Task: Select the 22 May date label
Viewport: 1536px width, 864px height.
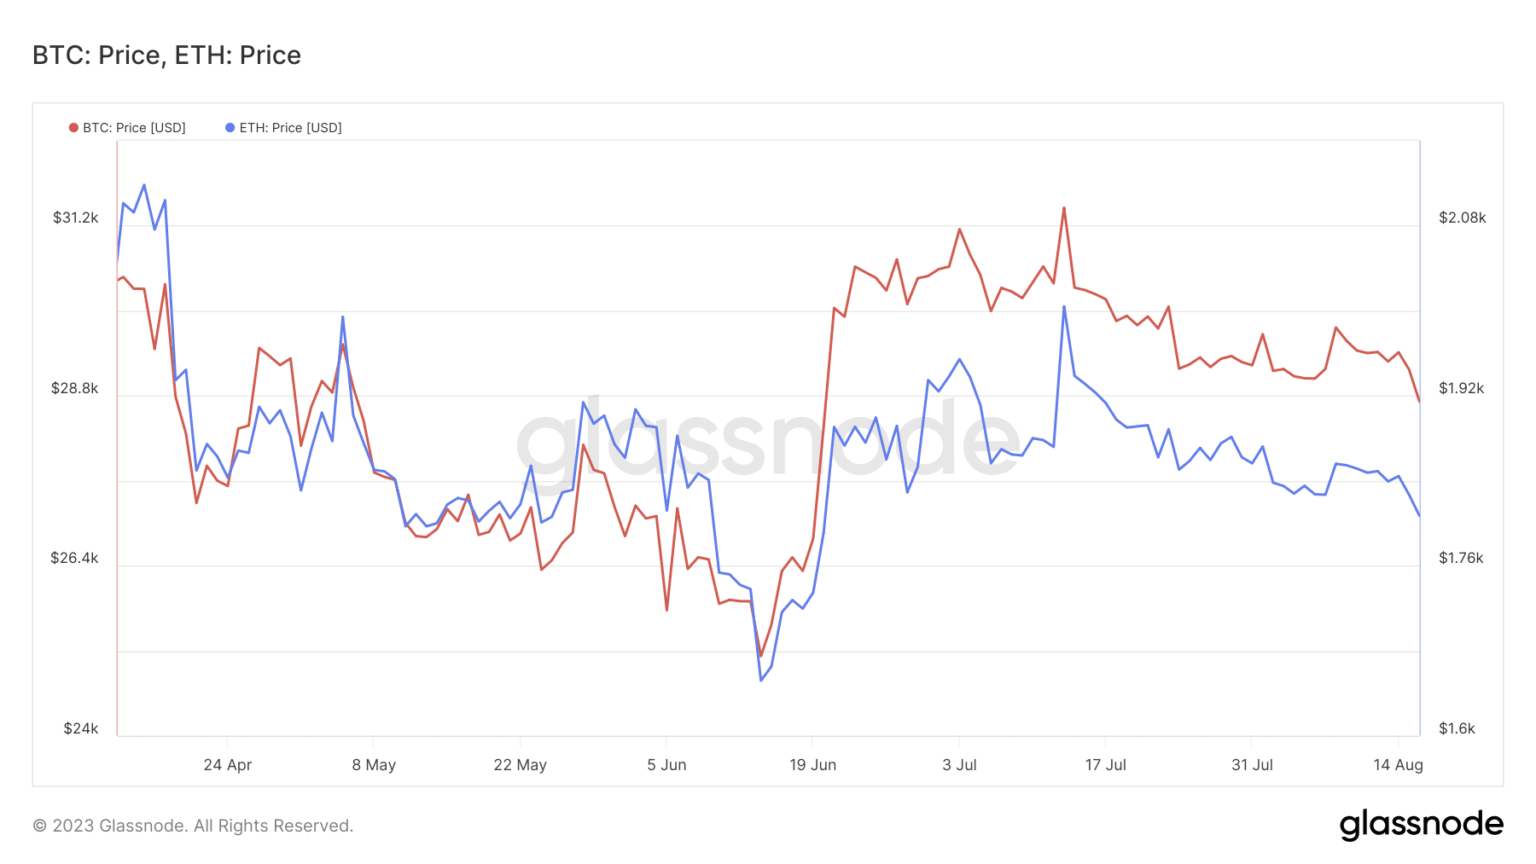Action: pyautogui.click(x=520, y=765)
